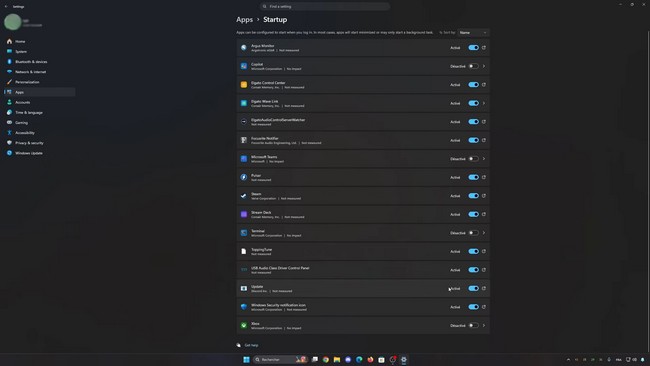Open file location icon for Stream Deck
The height and width of the screenshot is (366, 650).
tap(484, 214)
